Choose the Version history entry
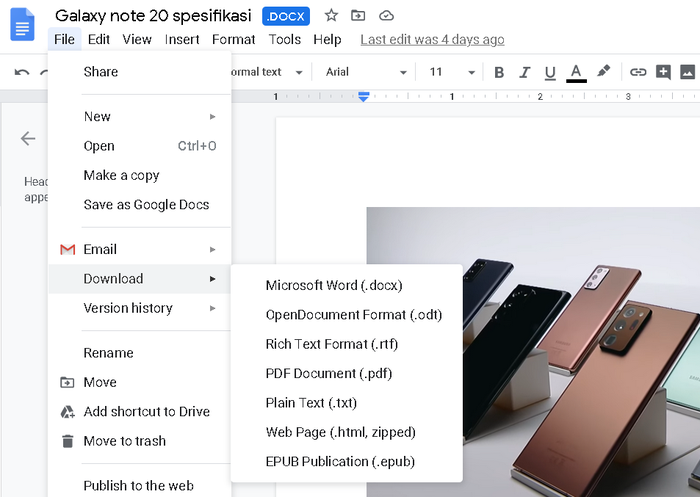Image resolution: width=700 pixels, height=497 pixels. click(x=140, y=309)
